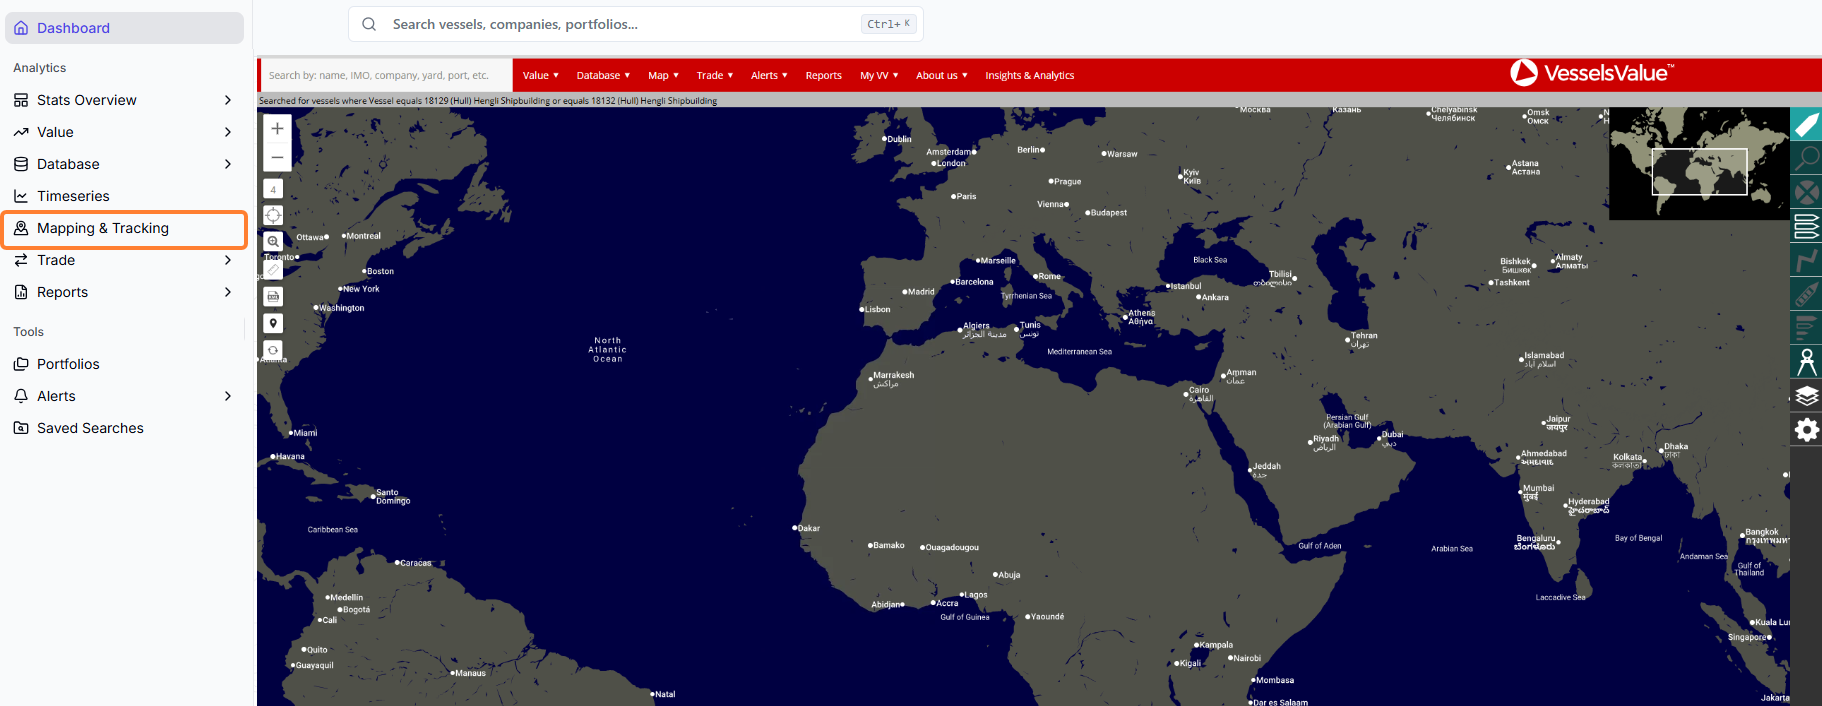The height and width of the screenshot is (706, 1822).
Task: Open Saved Searches in sidebar
Action: [x=124, y=428]
